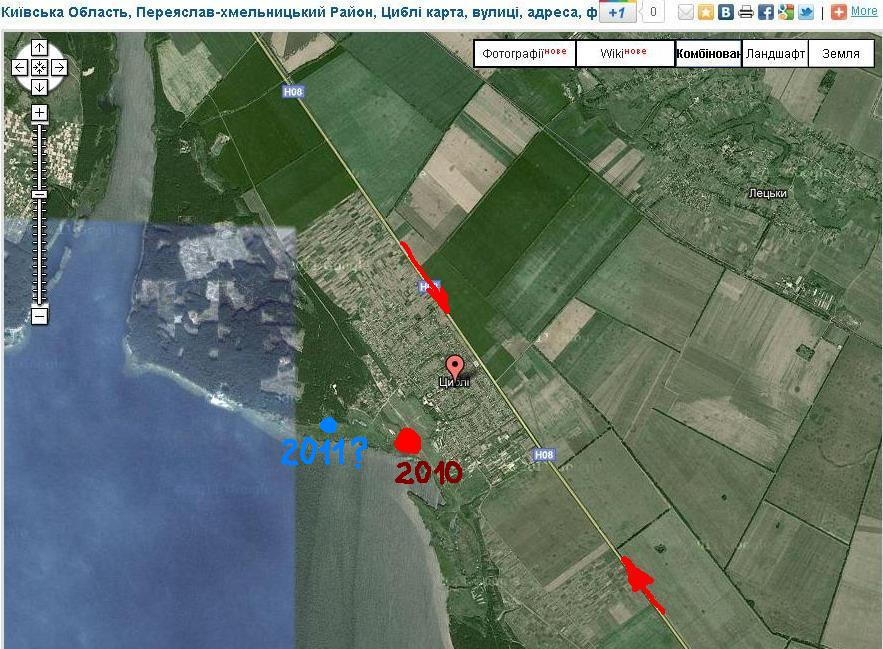
Task: Share page via email envelope icon
Action: click(686, 12)
